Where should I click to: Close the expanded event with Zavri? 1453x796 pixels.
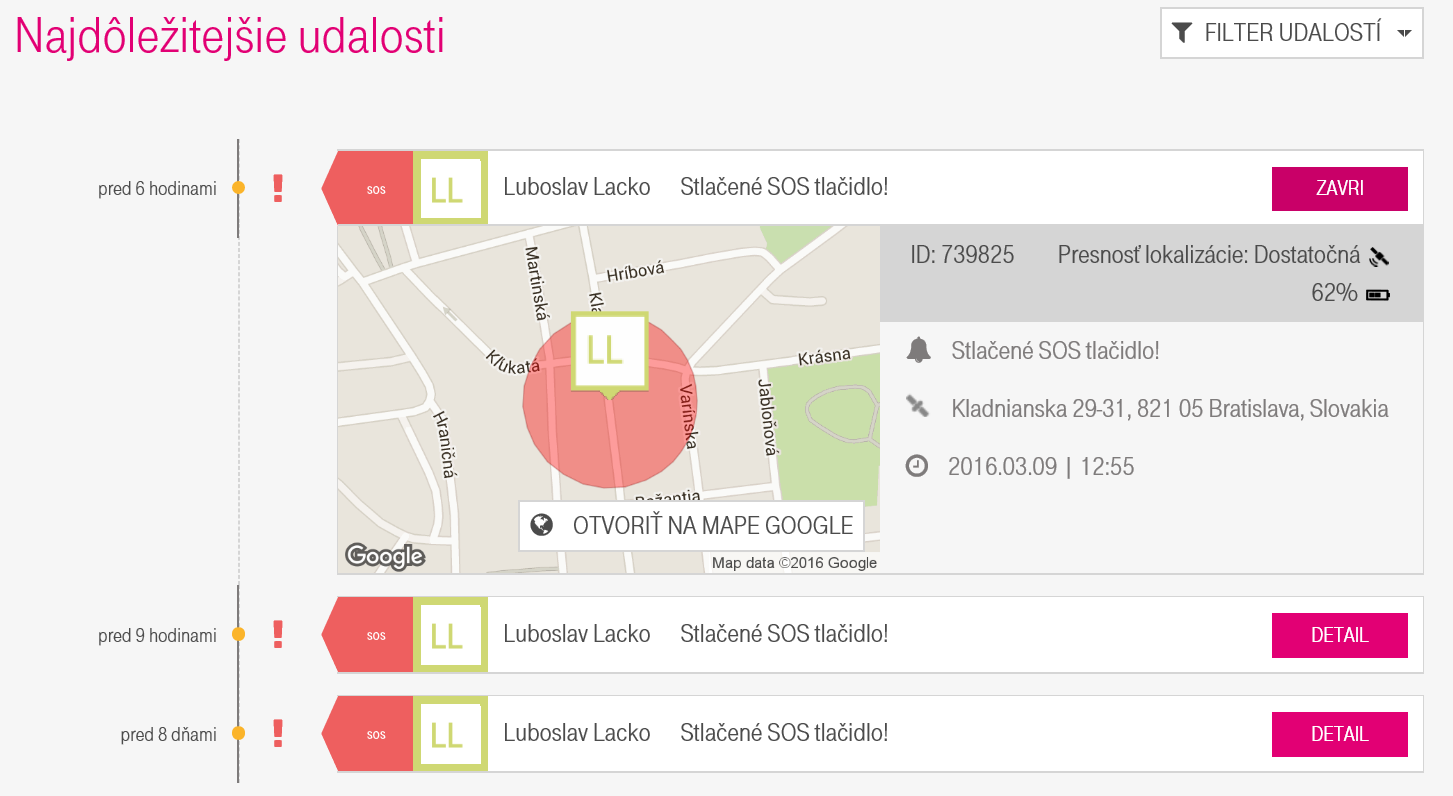[1339, 188]
